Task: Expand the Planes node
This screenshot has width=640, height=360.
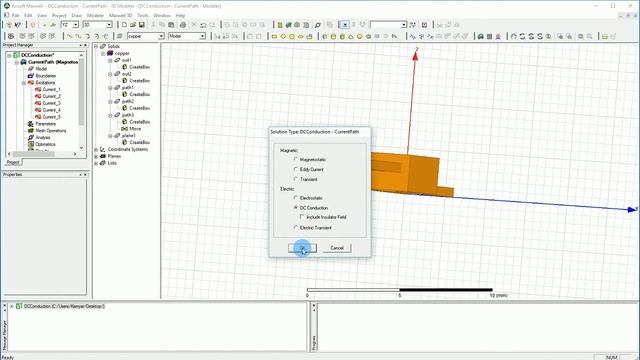Action: [x=96, y=156]
